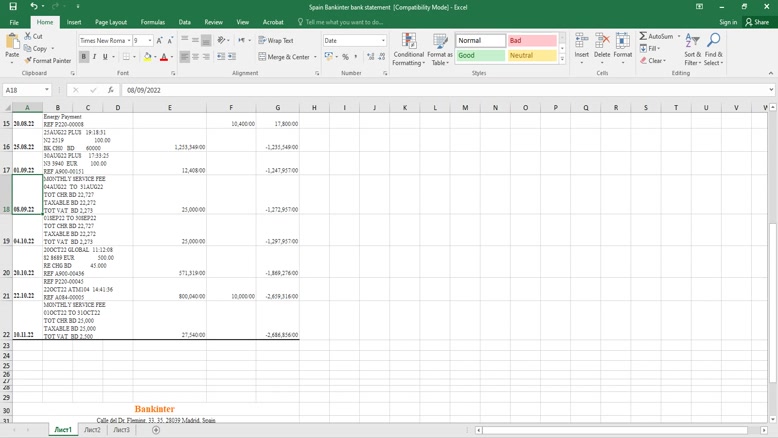Expand the font name dropdown
Viewport: 778px width, 438px height.
pyautogui.click(x=129, y=41)
